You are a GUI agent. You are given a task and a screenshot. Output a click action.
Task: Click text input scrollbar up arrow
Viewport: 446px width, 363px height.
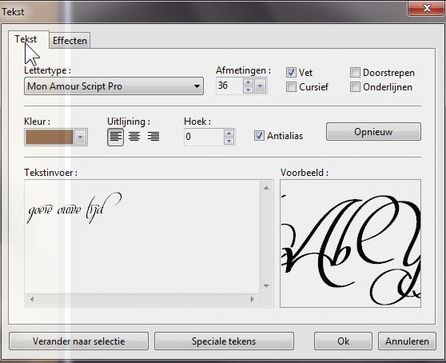(266, 188)
